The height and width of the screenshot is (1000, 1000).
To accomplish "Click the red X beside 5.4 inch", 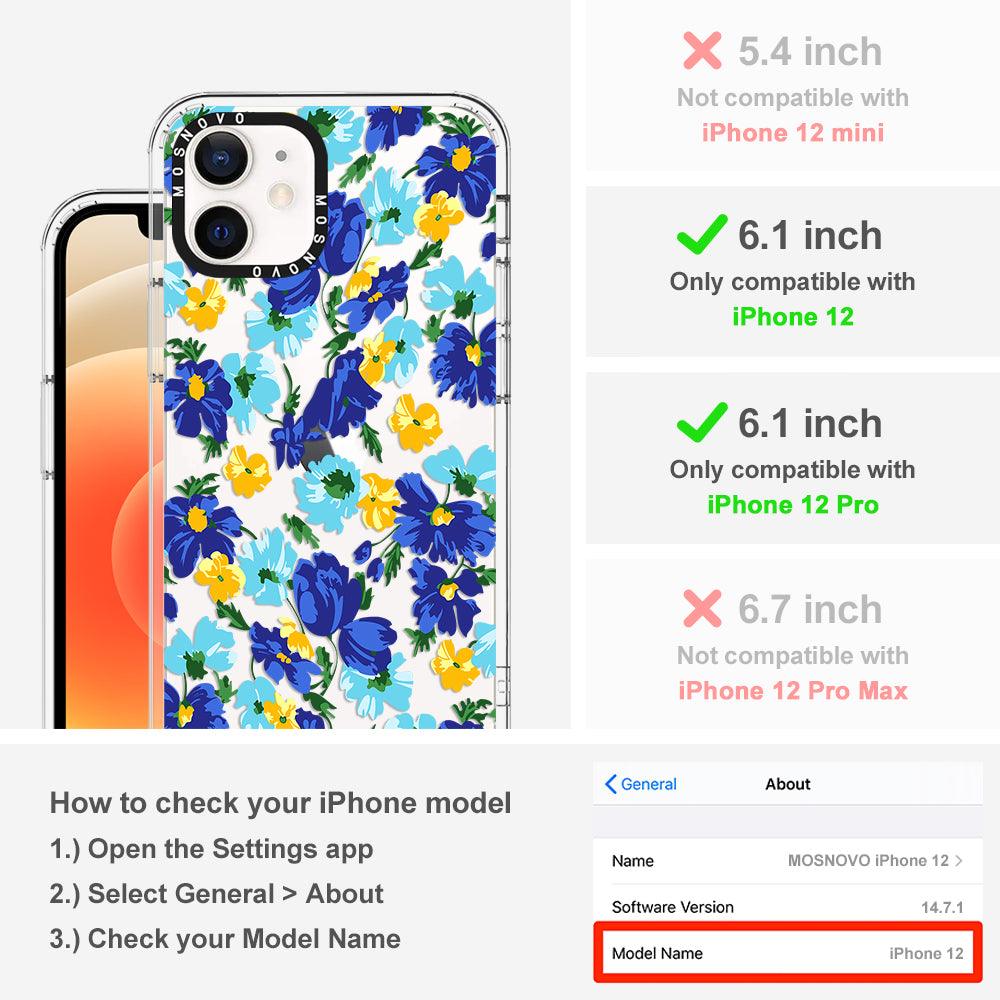I will pyautogui.click(x=702, y=50).
